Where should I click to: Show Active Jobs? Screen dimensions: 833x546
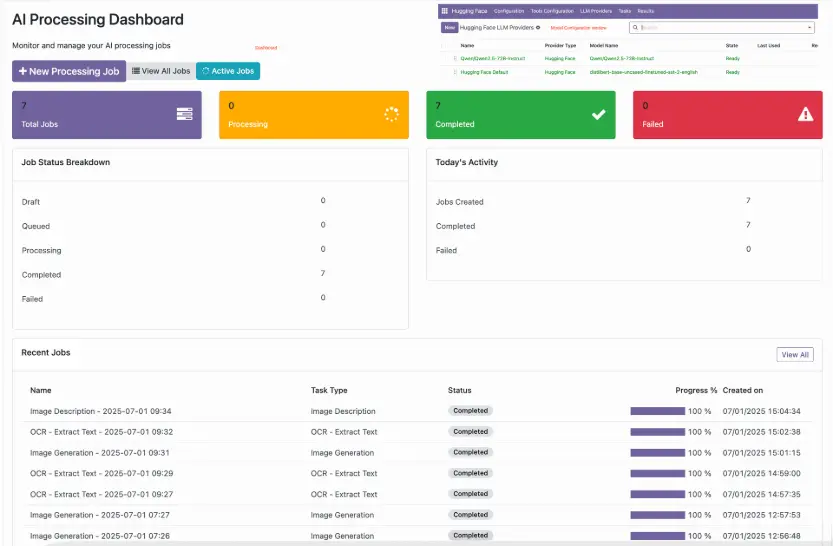[x=228, y=71]
